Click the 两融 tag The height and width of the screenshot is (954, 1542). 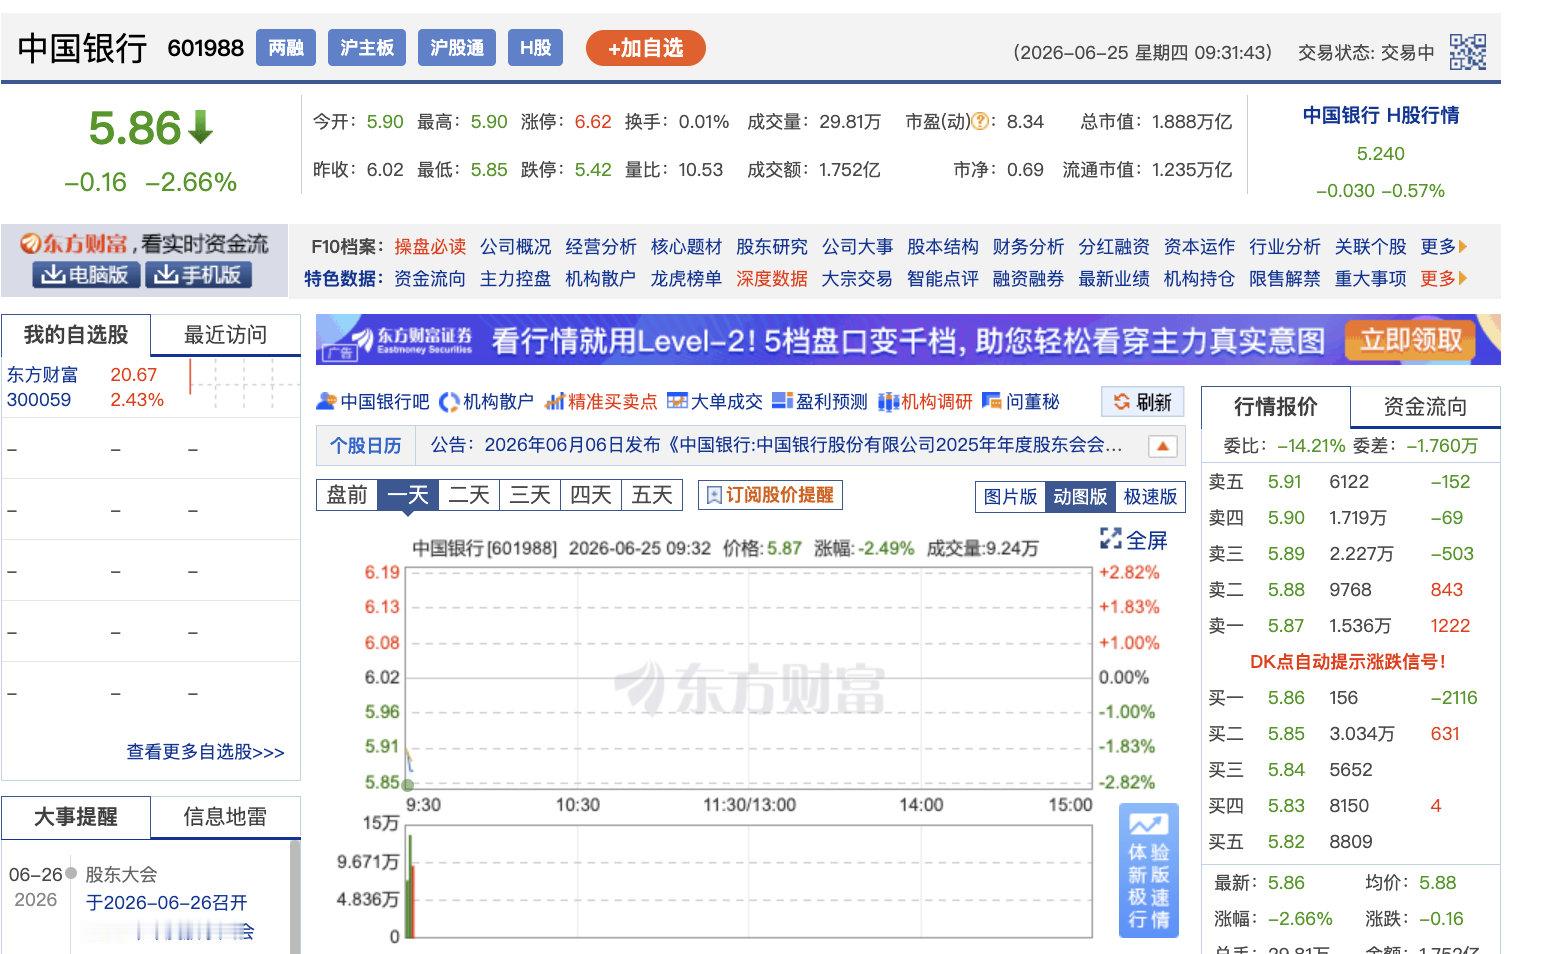[x=286, y=48]
